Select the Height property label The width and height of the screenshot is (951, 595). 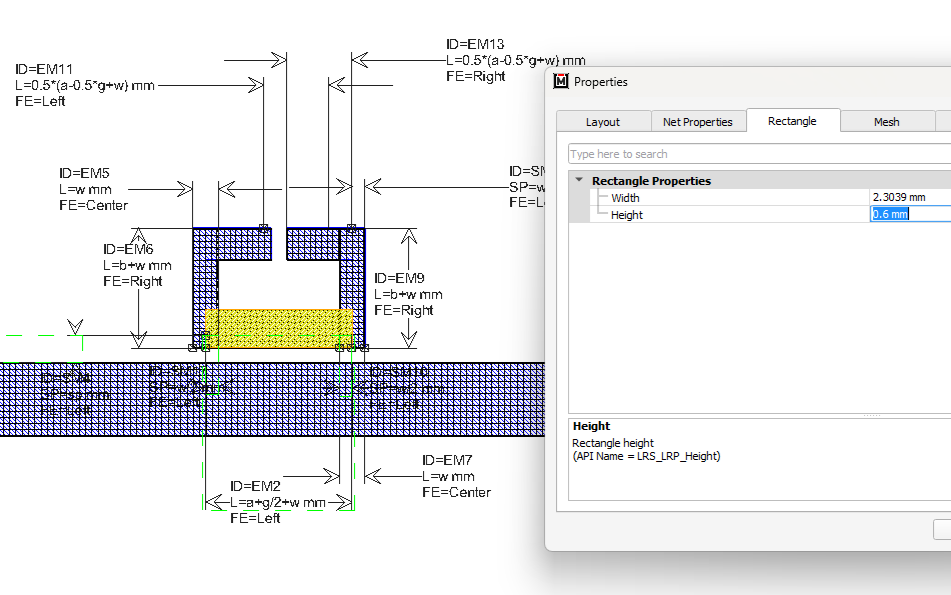[x=627, y=215]
